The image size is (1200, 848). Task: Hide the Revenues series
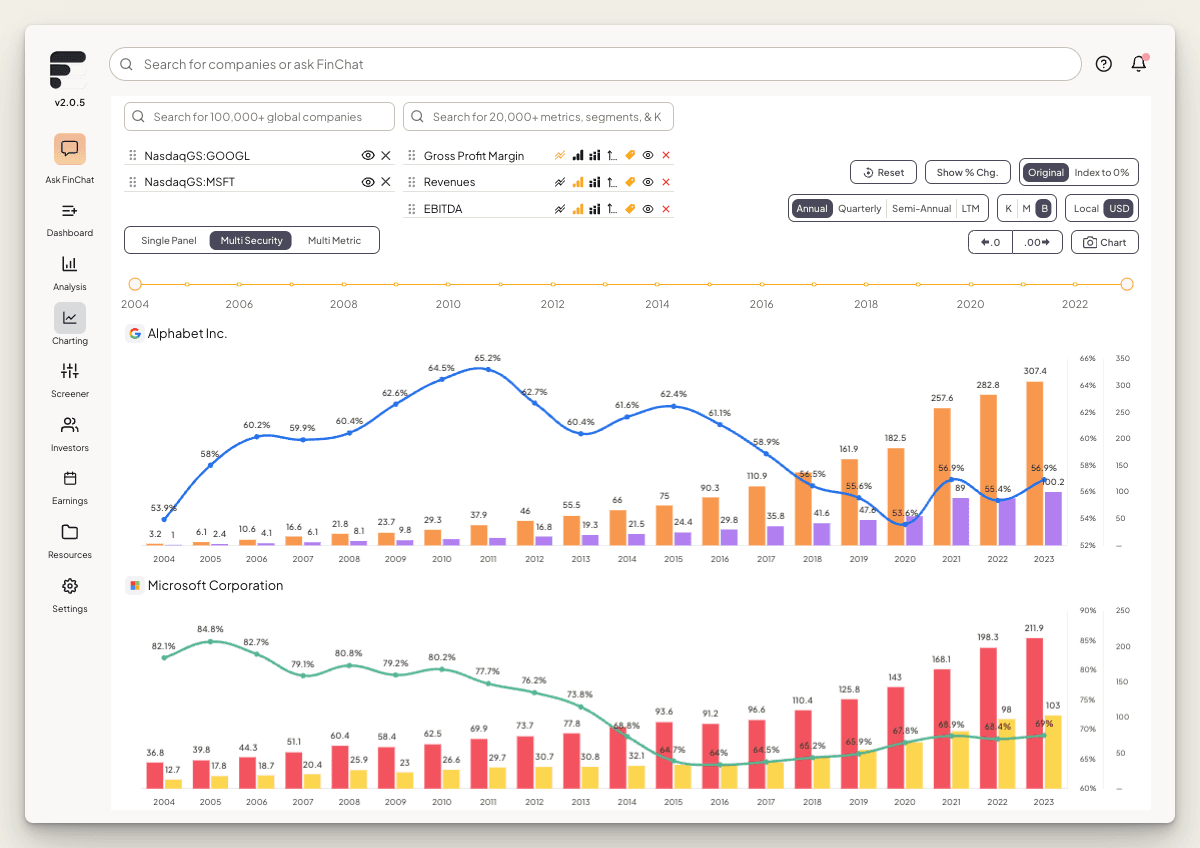coord(648,182)
